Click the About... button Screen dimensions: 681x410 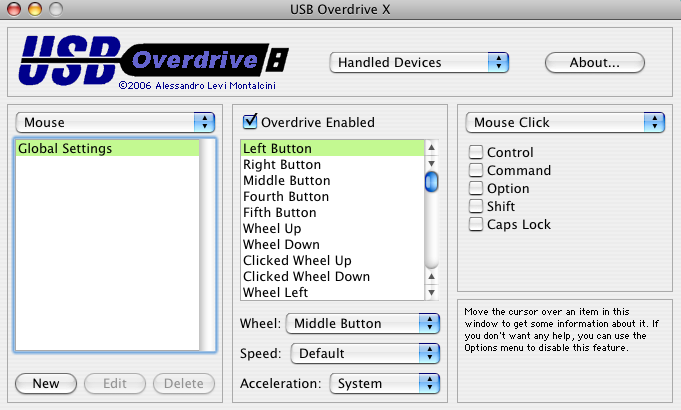(x=595, y=63)
